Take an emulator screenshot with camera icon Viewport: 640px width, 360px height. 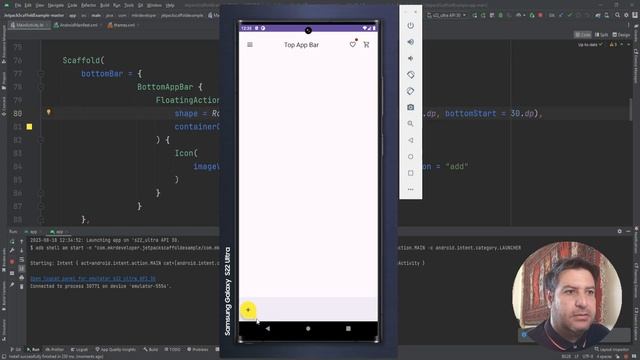pyautogui.click(x=411, y=107)
